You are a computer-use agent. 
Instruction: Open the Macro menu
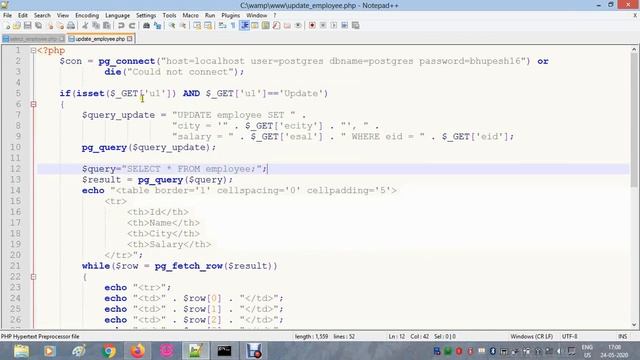point(190,16)
